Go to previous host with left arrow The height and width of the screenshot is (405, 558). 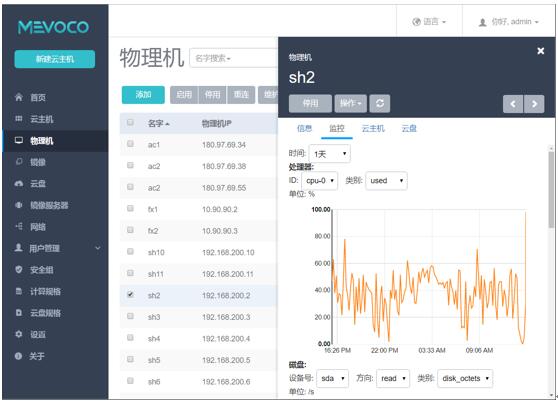[x=513, y=104]
